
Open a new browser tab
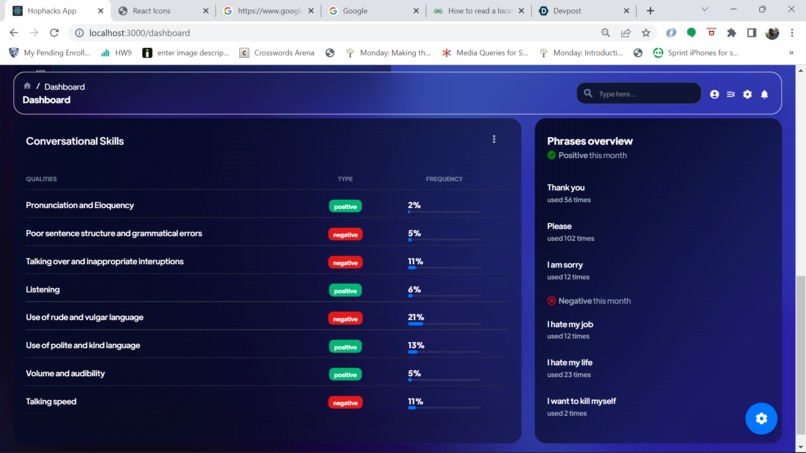click(x=650, y=11)
